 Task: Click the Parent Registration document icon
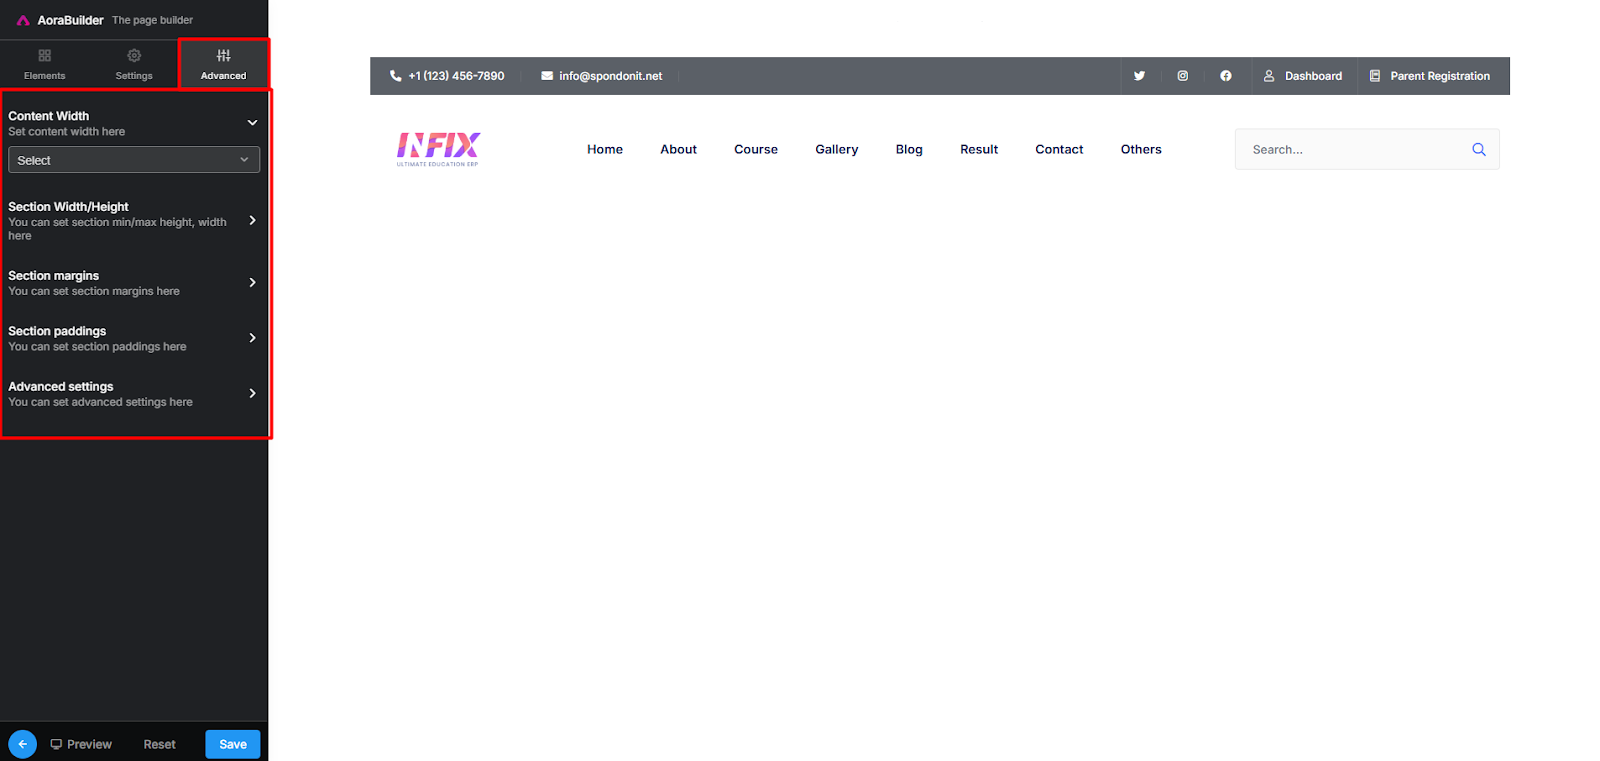click(x=1375, y=76)
